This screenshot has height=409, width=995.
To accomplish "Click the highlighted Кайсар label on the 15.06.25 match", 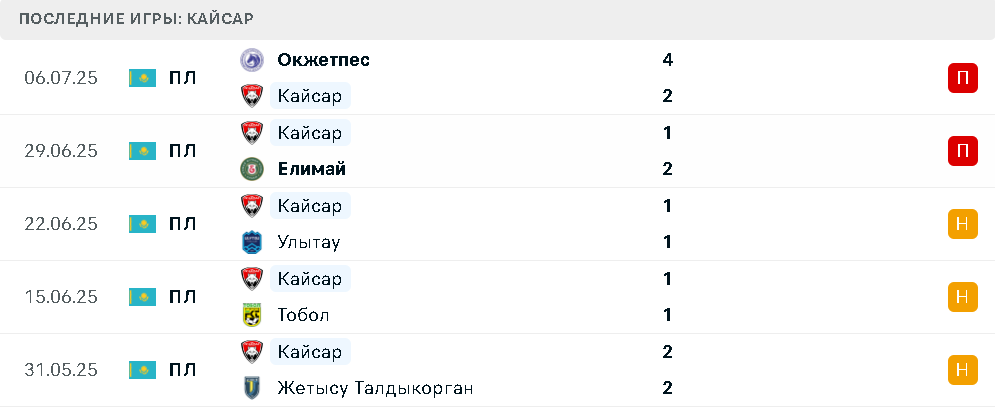I will [x=310, y=278].
